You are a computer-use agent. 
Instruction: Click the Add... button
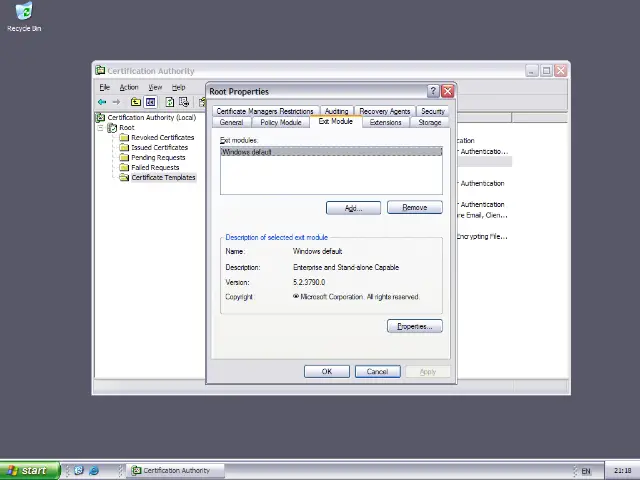[x=353, y=208]
